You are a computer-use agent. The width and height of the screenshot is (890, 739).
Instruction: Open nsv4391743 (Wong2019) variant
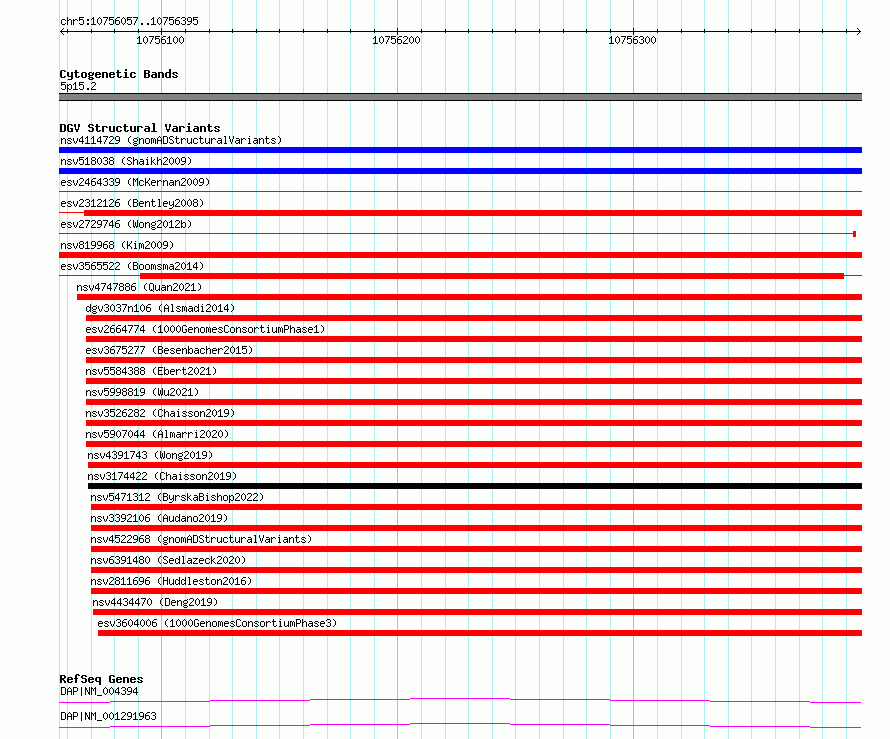[x=150, y=455]
